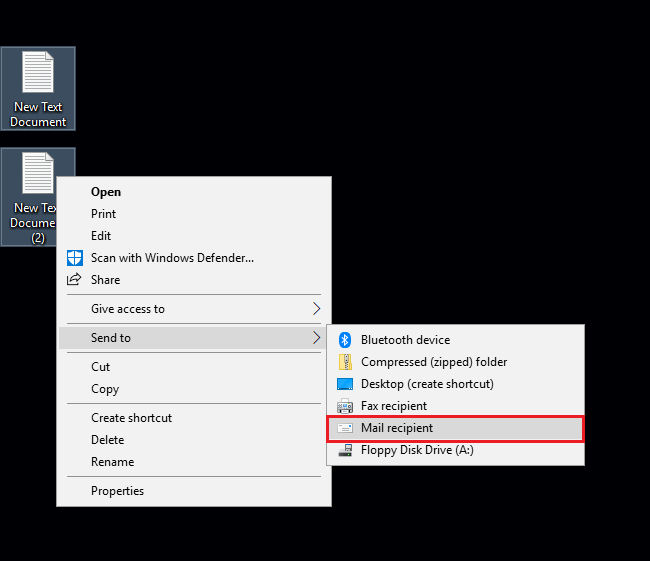Select the New Text Document (2) file icon

click(x=38, y=173)
